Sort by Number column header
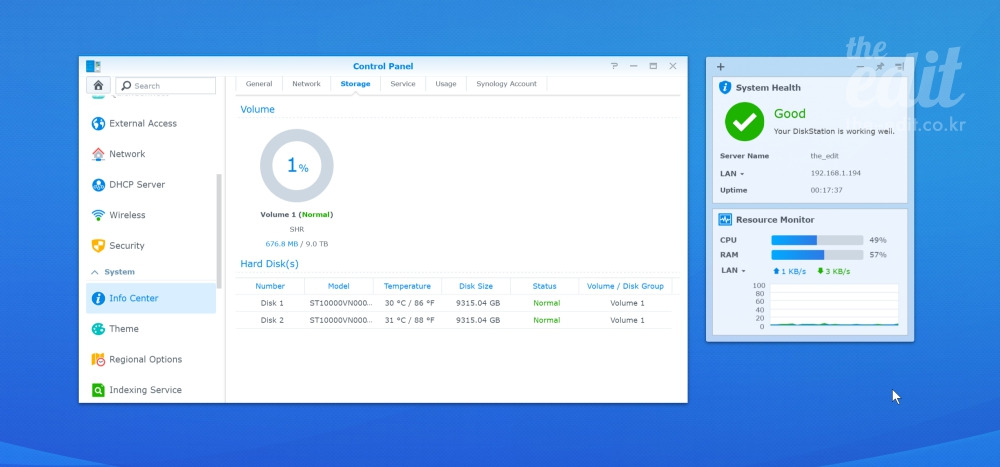Image resolution: width=1000 pixels, height=467 pixels. (270, 286)
